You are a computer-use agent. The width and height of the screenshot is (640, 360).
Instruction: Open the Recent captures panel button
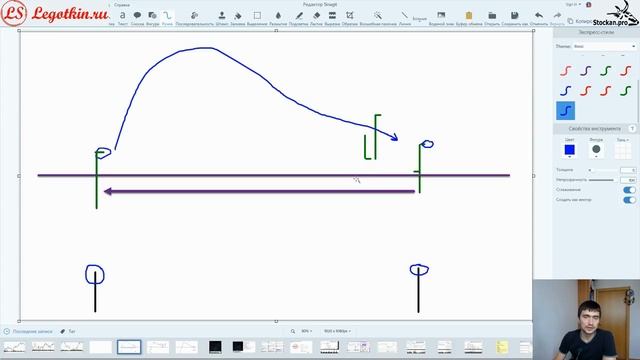pyautogui.click(x=28, y=331)
